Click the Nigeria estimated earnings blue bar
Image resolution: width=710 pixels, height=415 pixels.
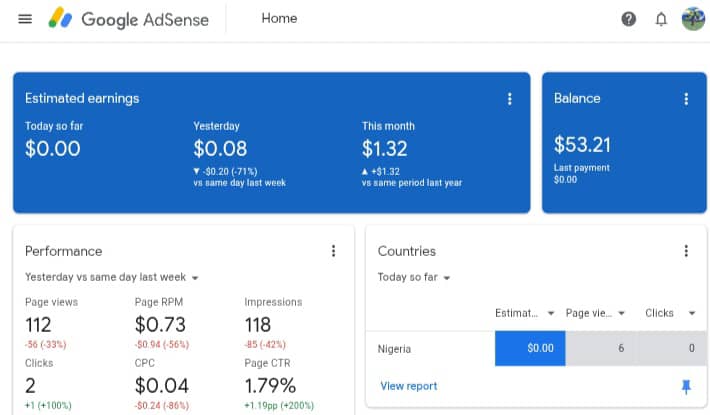[530, 349]
